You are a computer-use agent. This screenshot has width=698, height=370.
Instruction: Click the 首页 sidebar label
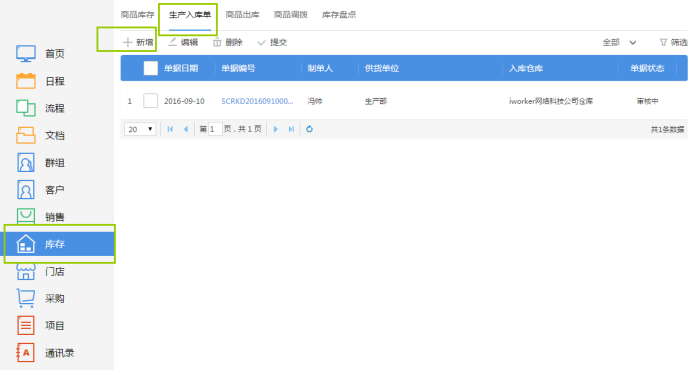coord(55,54)
